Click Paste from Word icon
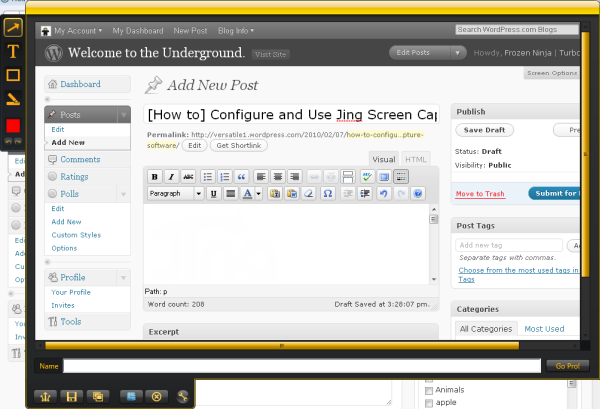 [x=292, y=194]
